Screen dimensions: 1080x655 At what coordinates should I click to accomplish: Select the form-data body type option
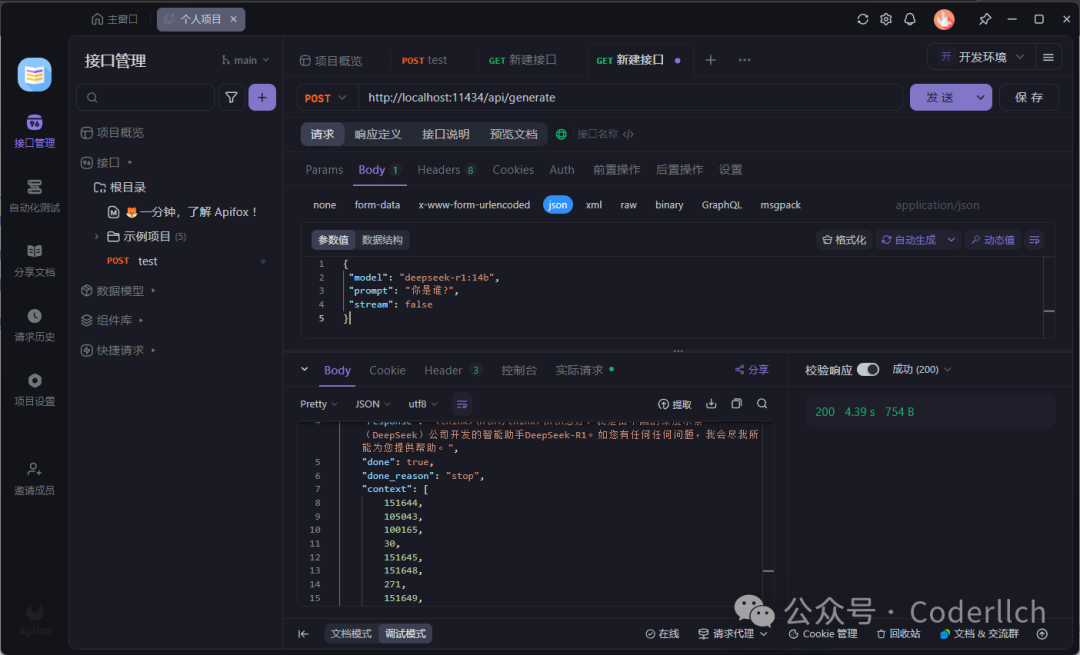(377, 205)
